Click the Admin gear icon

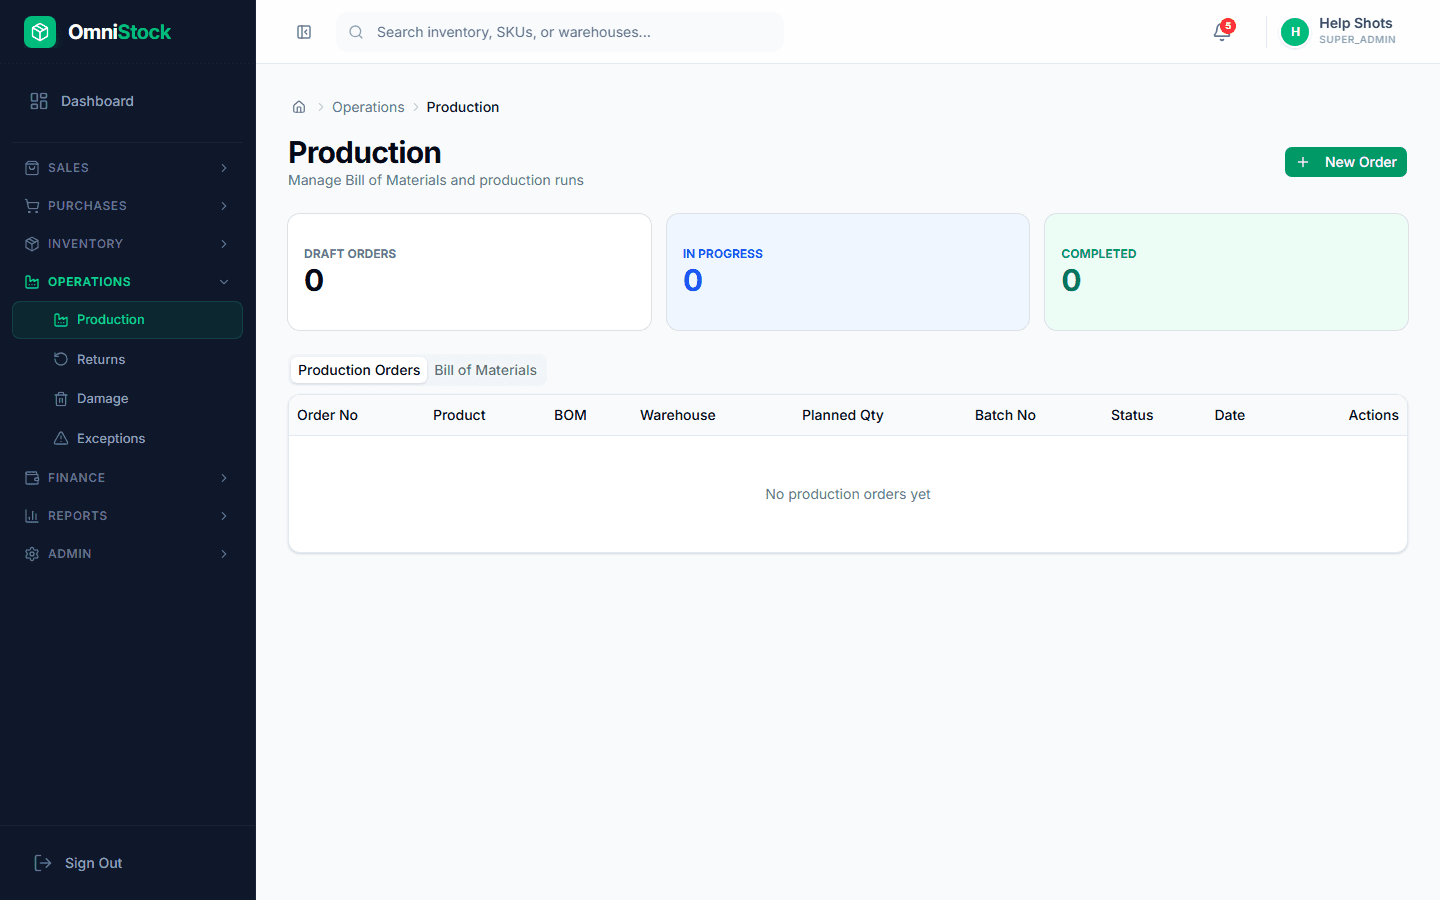point(32,554)
